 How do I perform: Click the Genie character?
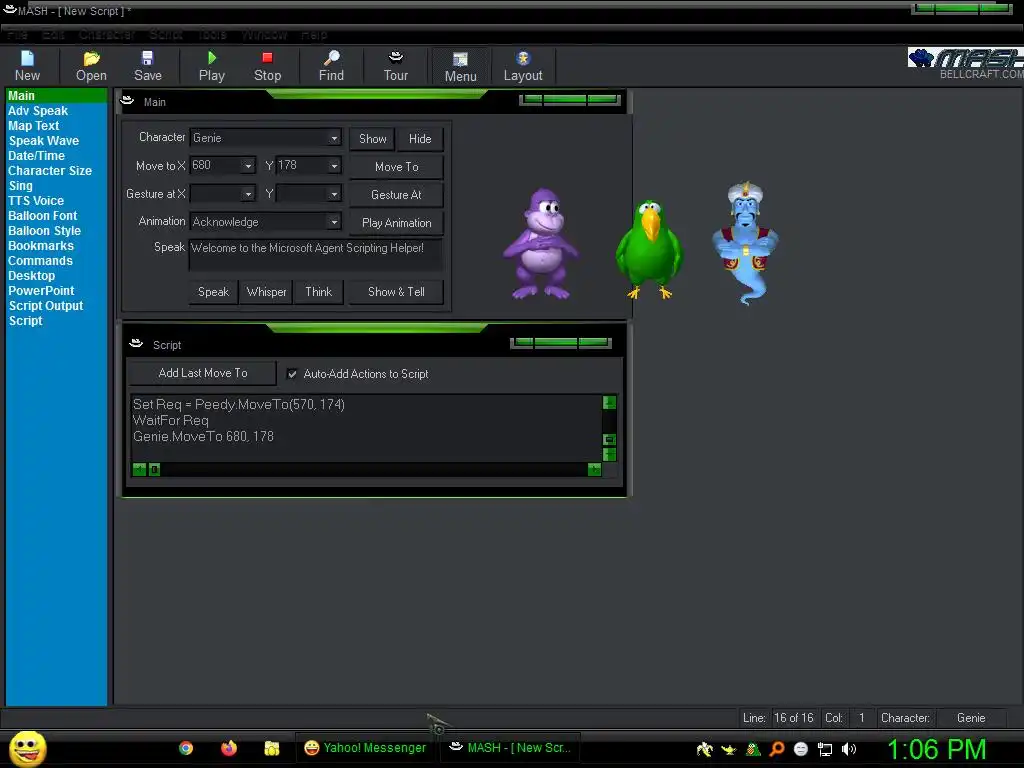[745, 242]
